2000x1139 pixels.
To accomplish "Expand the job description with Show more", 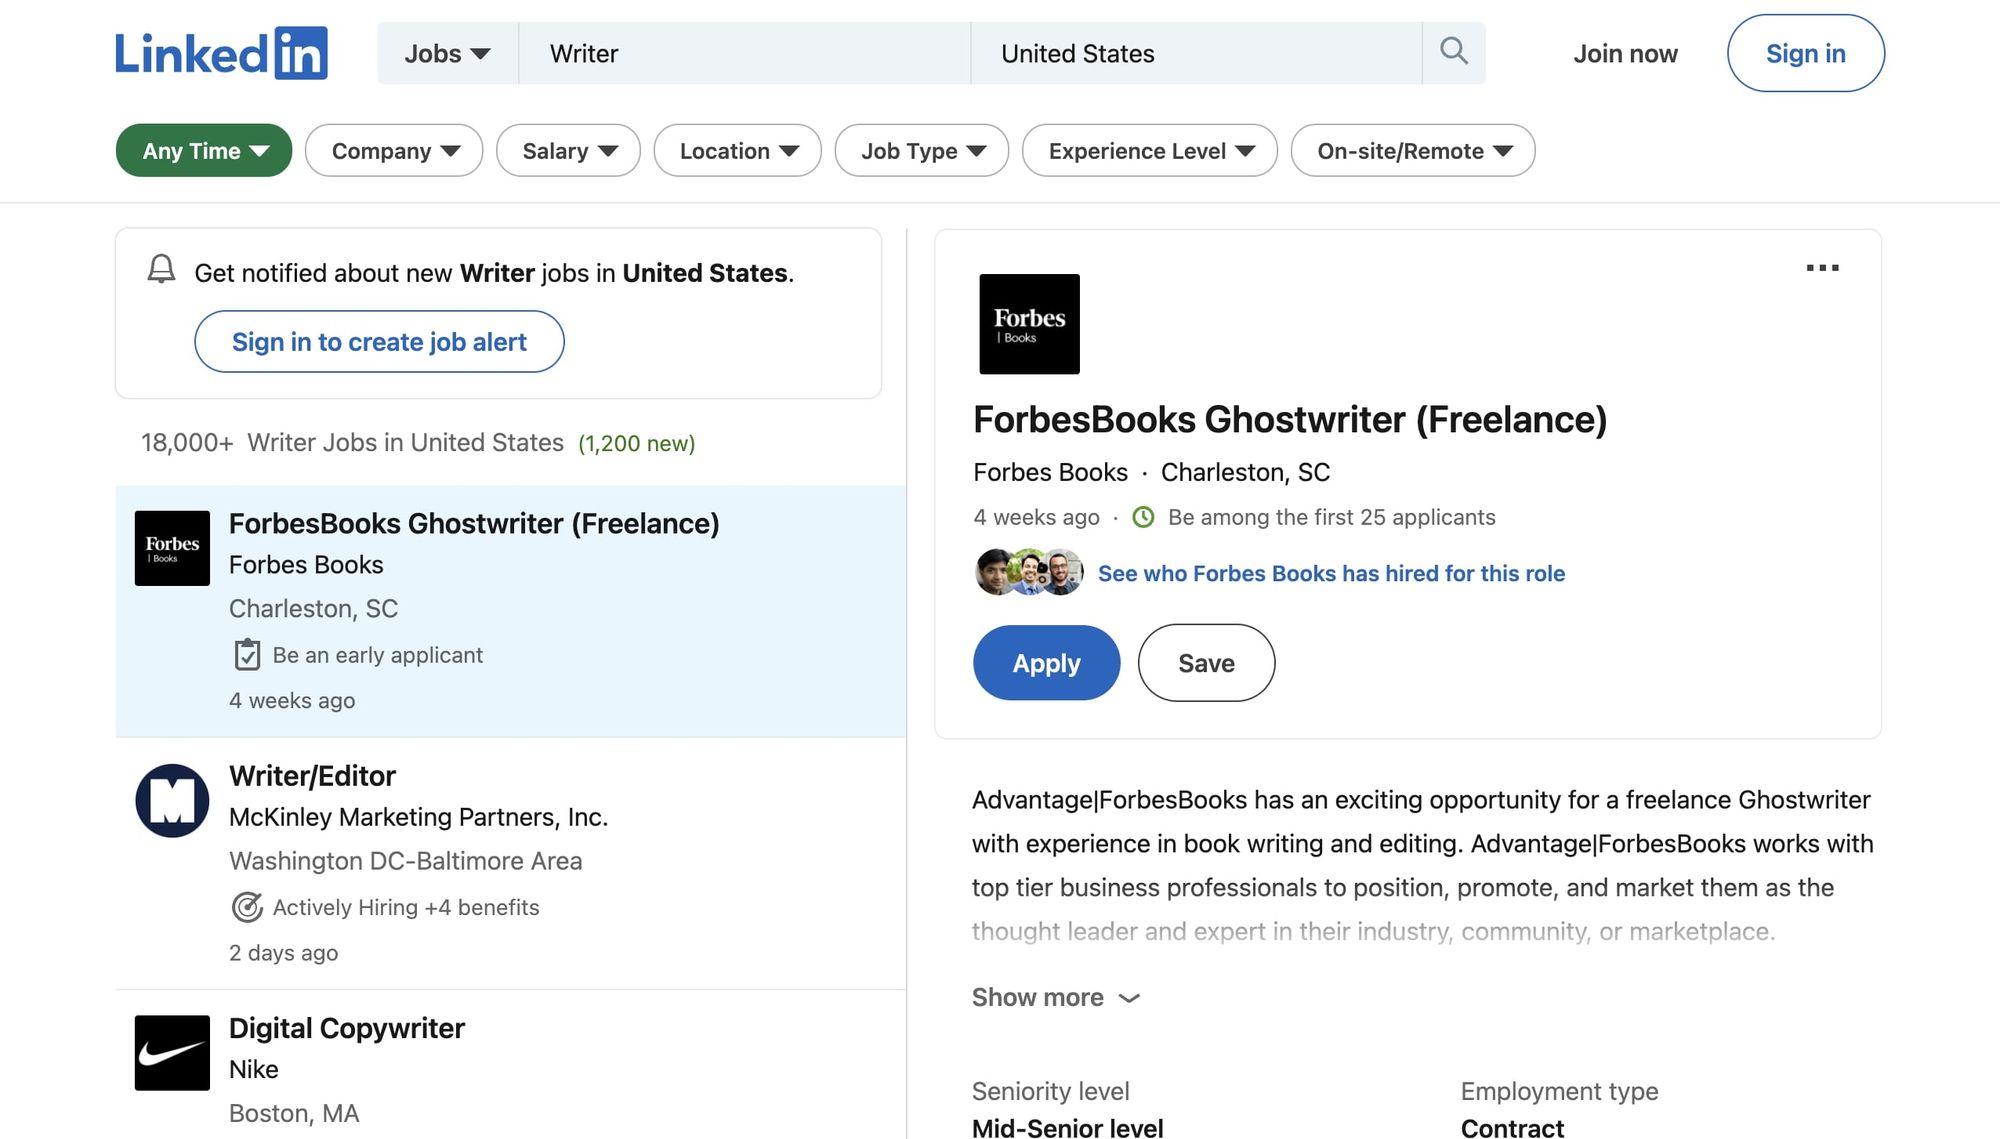I will 1055,997.
